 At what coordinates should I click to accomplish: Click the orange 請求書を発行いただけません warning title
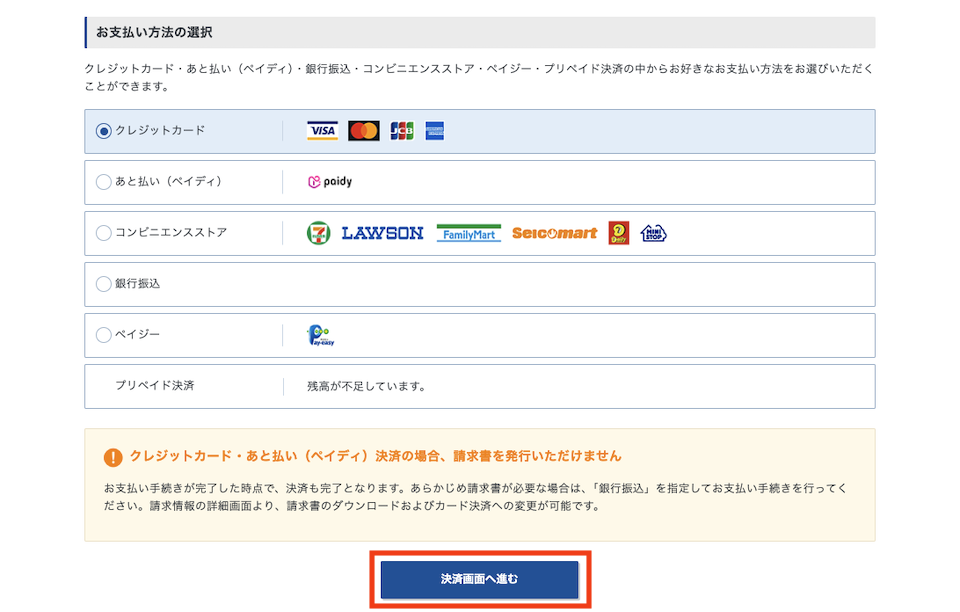[375, 456]
